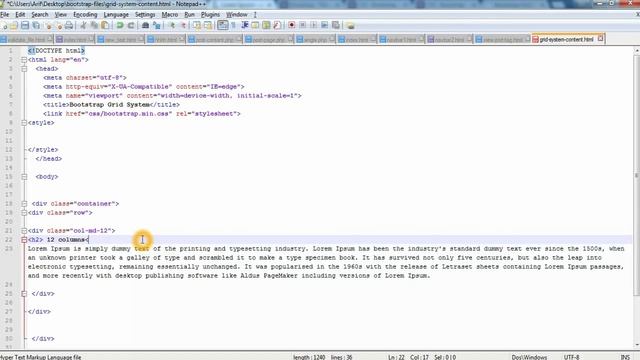Open the File menu

click(x=4, y=15)
